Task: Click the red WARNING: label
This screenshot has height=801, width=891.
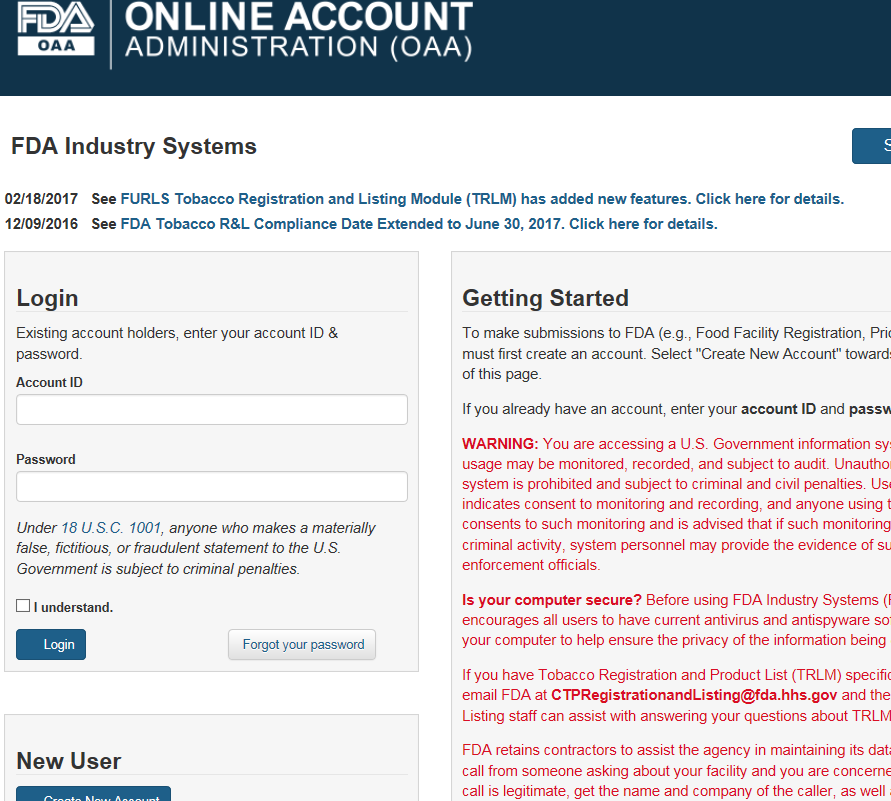Action: 500,444
